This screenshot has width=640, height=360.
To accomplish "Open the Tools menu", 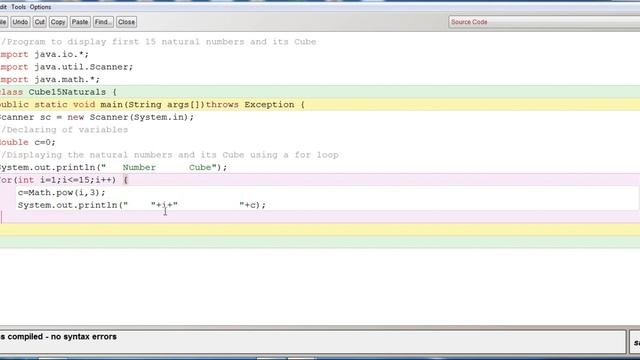I will (18, 7).
